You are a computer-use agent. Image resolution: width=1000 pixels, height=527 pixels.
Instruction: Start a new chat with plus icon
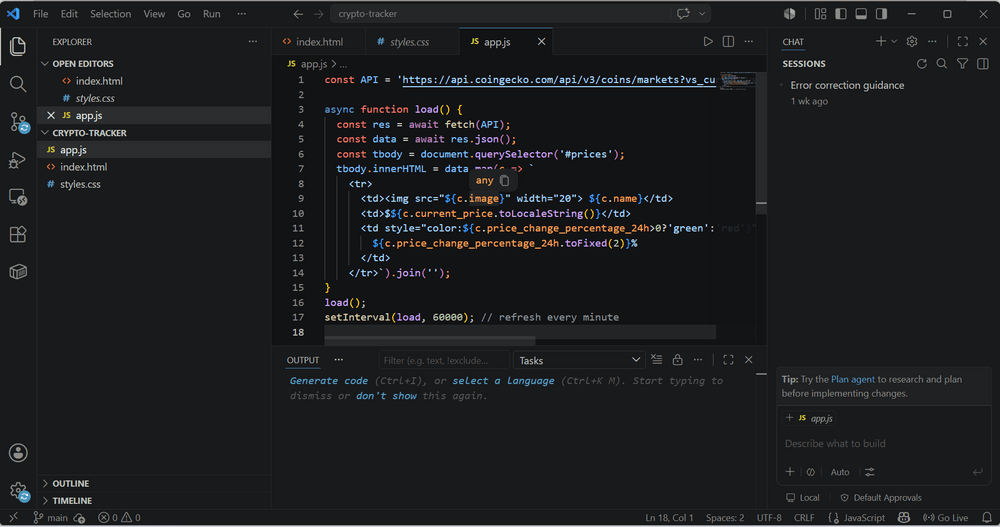click(x=881, y=41)
